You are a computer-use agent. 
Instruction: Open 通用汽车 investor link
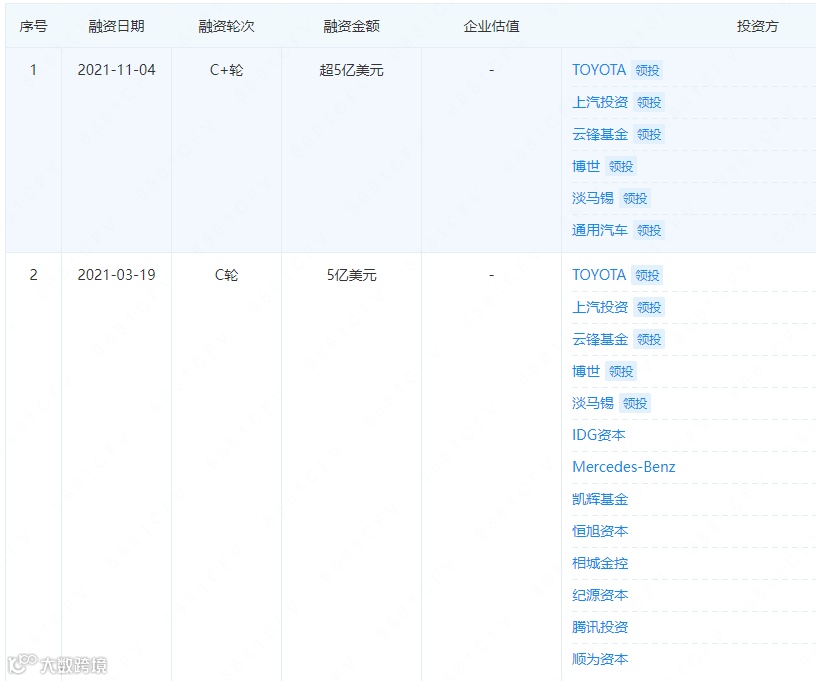[600, 230]
